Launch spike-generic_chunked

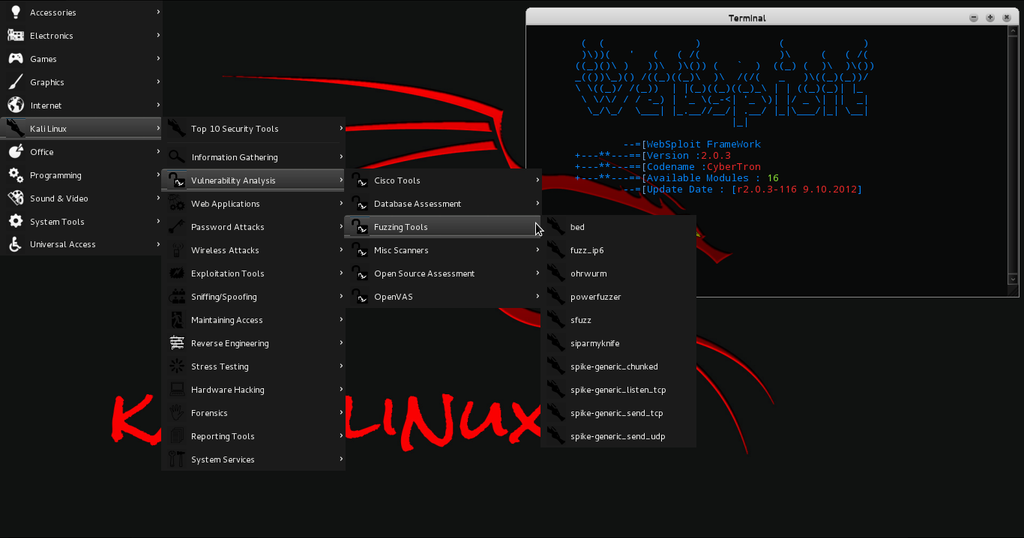618,366
